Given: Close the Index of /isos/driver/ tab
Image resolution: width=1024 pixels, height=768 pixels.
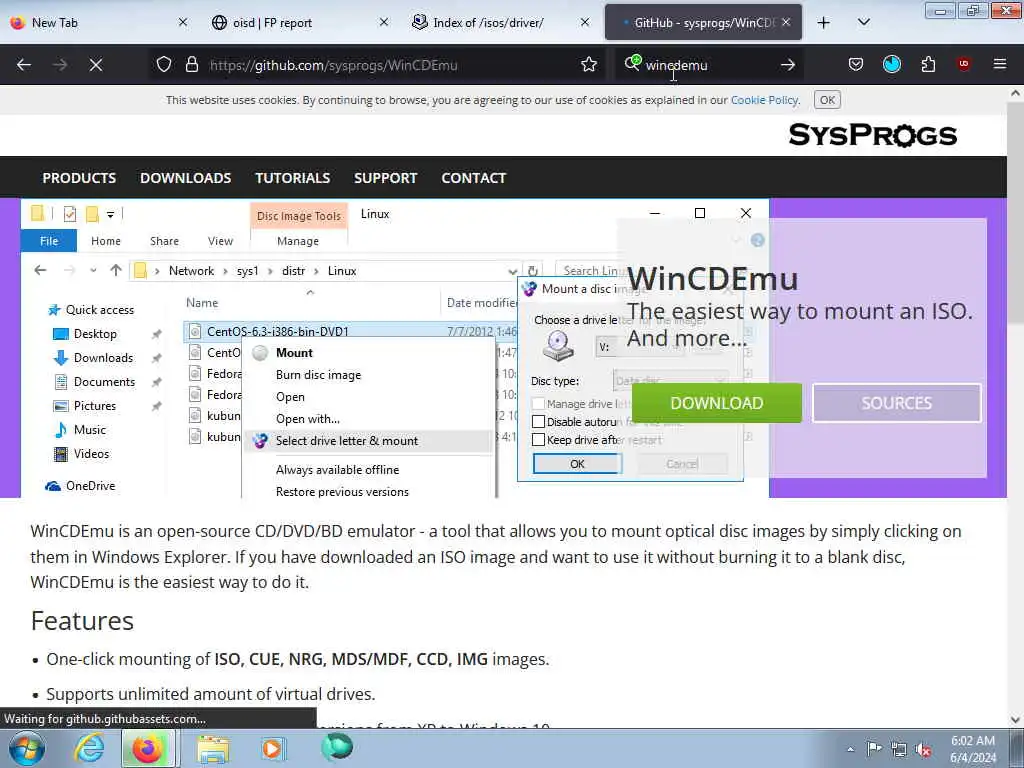Looking at the screenshot, I should 585,22.
